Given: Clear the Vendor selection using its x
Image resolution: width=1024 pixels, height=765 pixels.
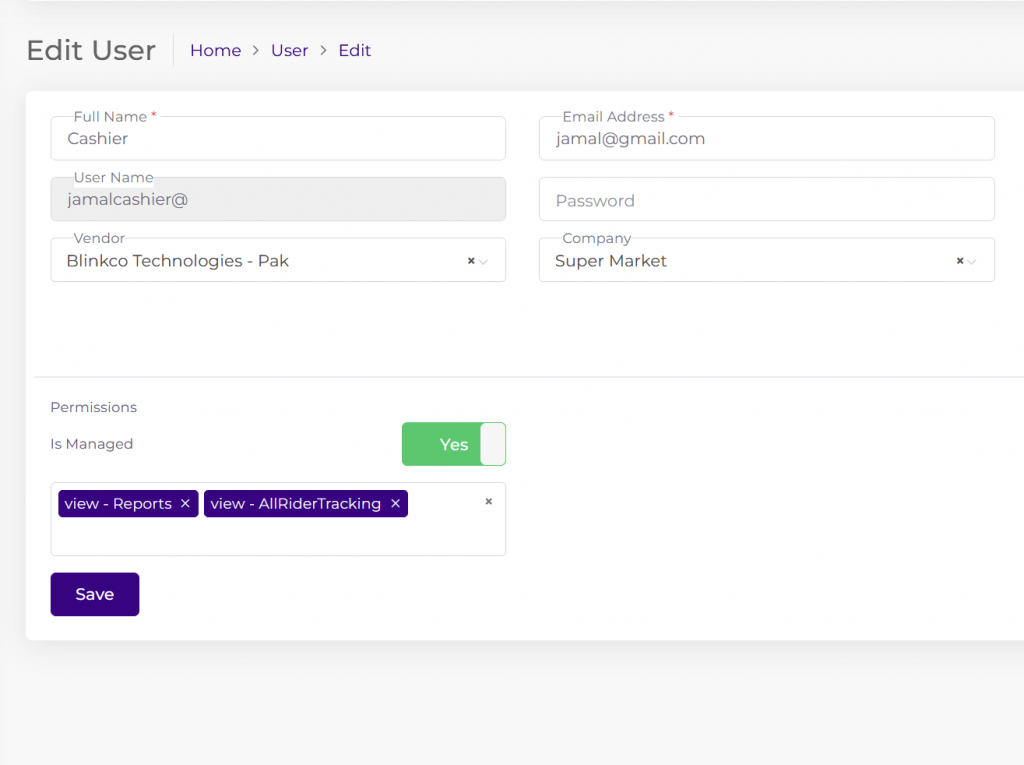Looking at the screenshot, I should 471,261.
